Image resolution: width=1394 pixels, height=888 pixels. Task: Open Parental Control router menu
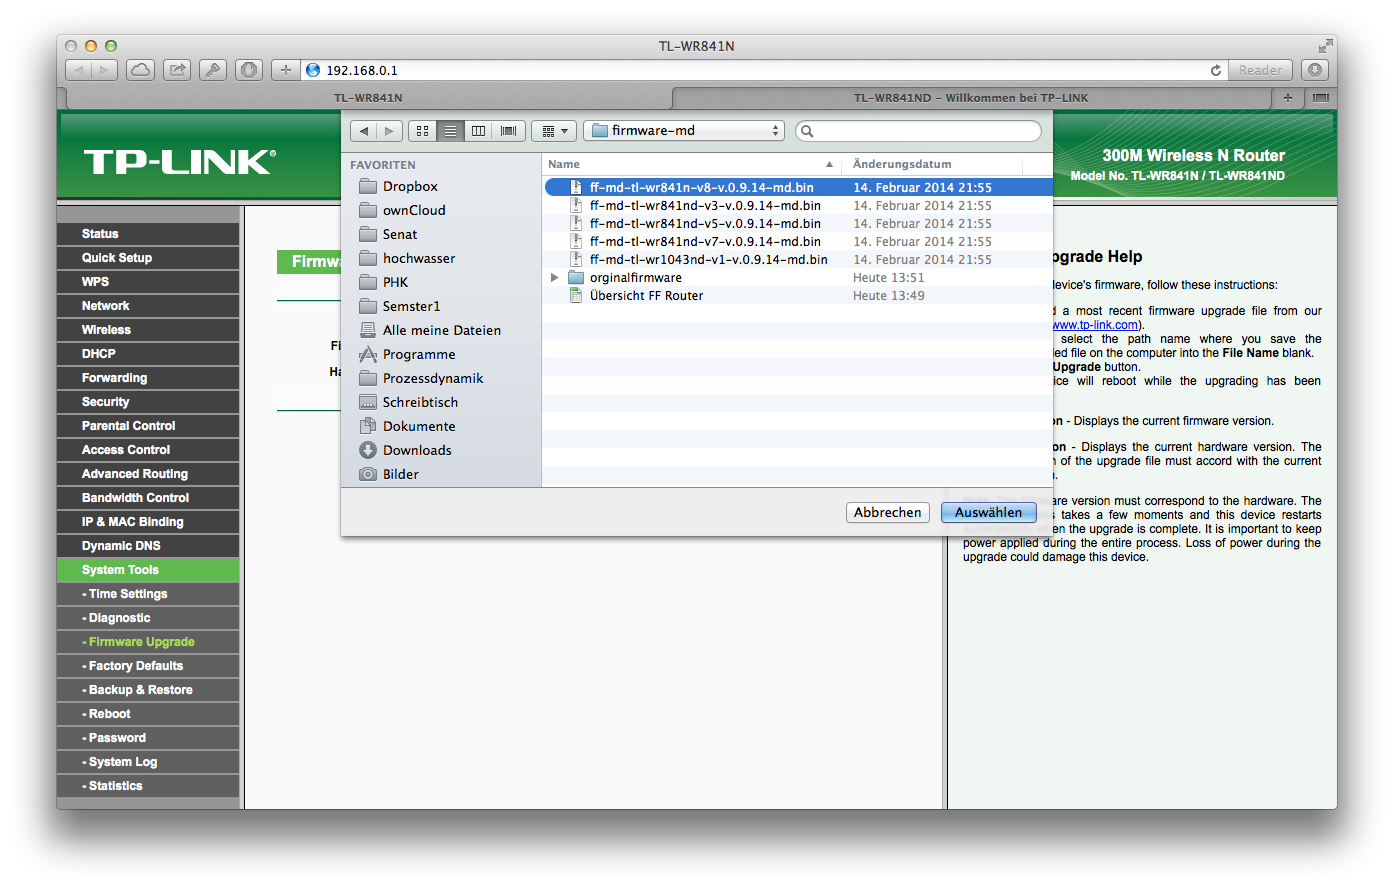coord(148,426)
